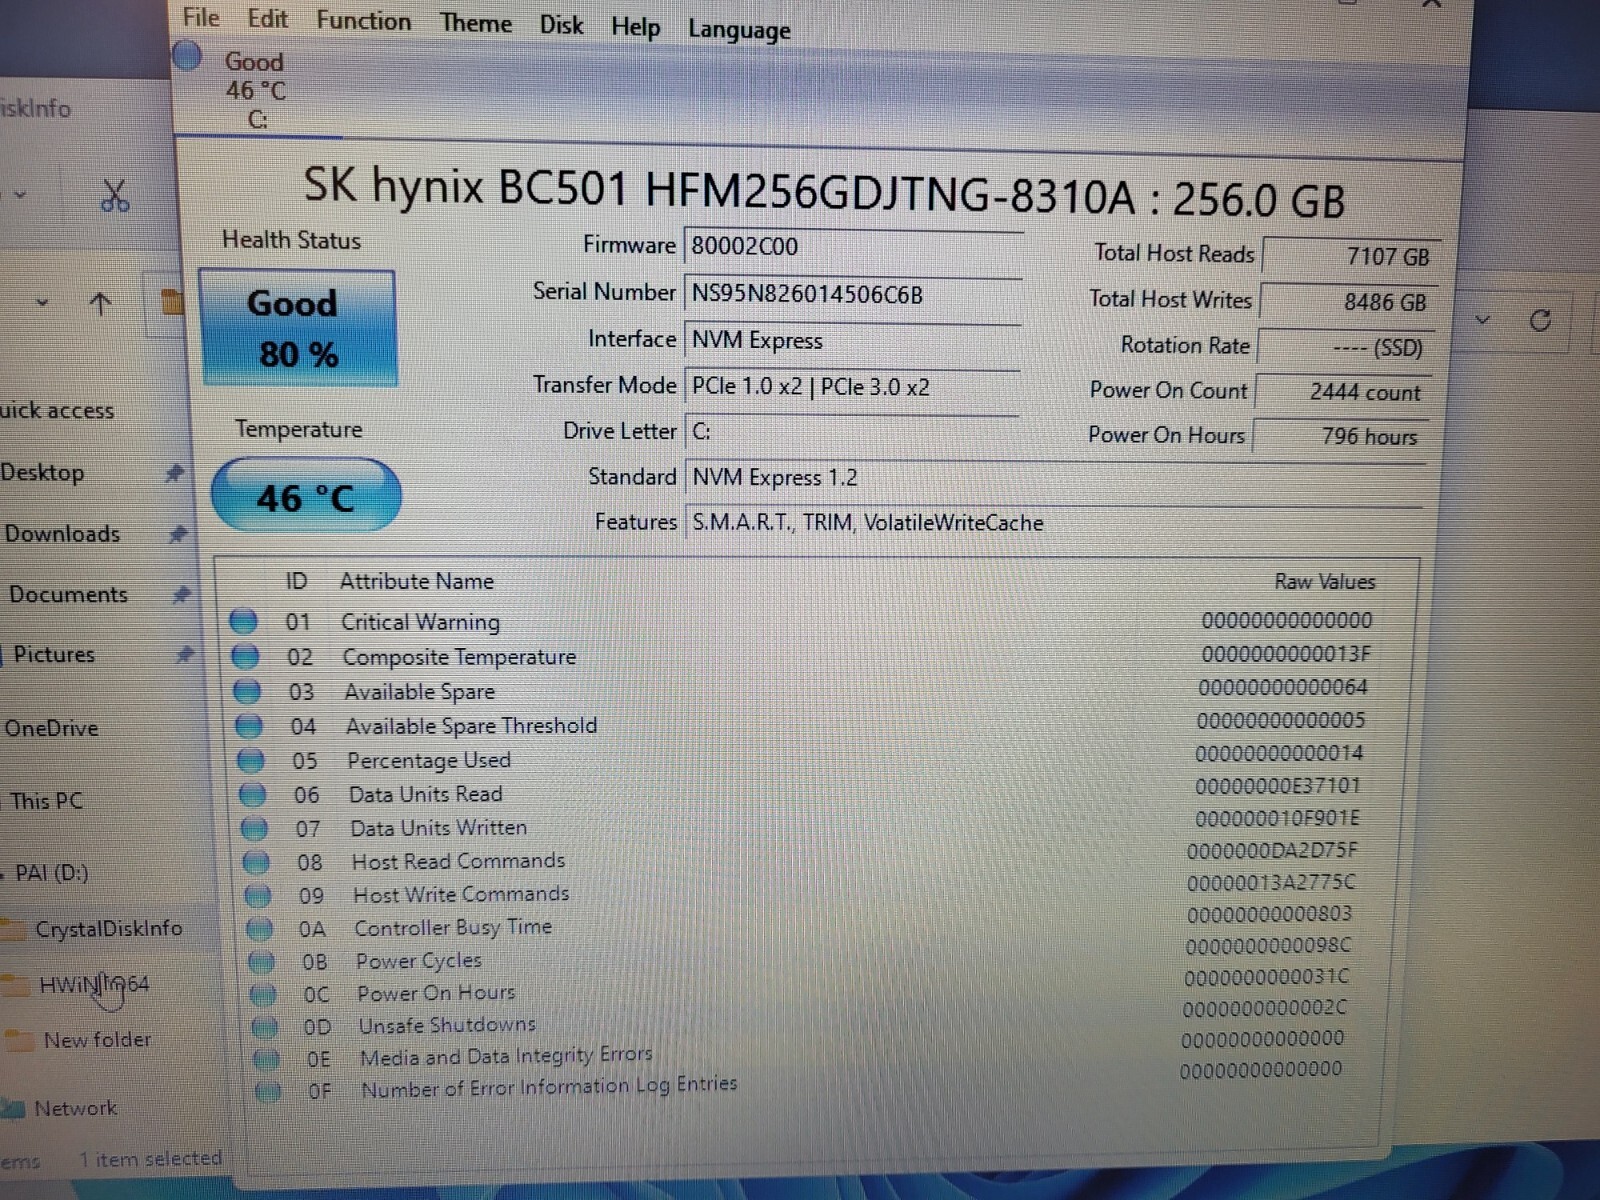This screenshot has height=1200, width=1600.
Task: Click the Cut scissors icon in Explorer
Action: (115, 196)
